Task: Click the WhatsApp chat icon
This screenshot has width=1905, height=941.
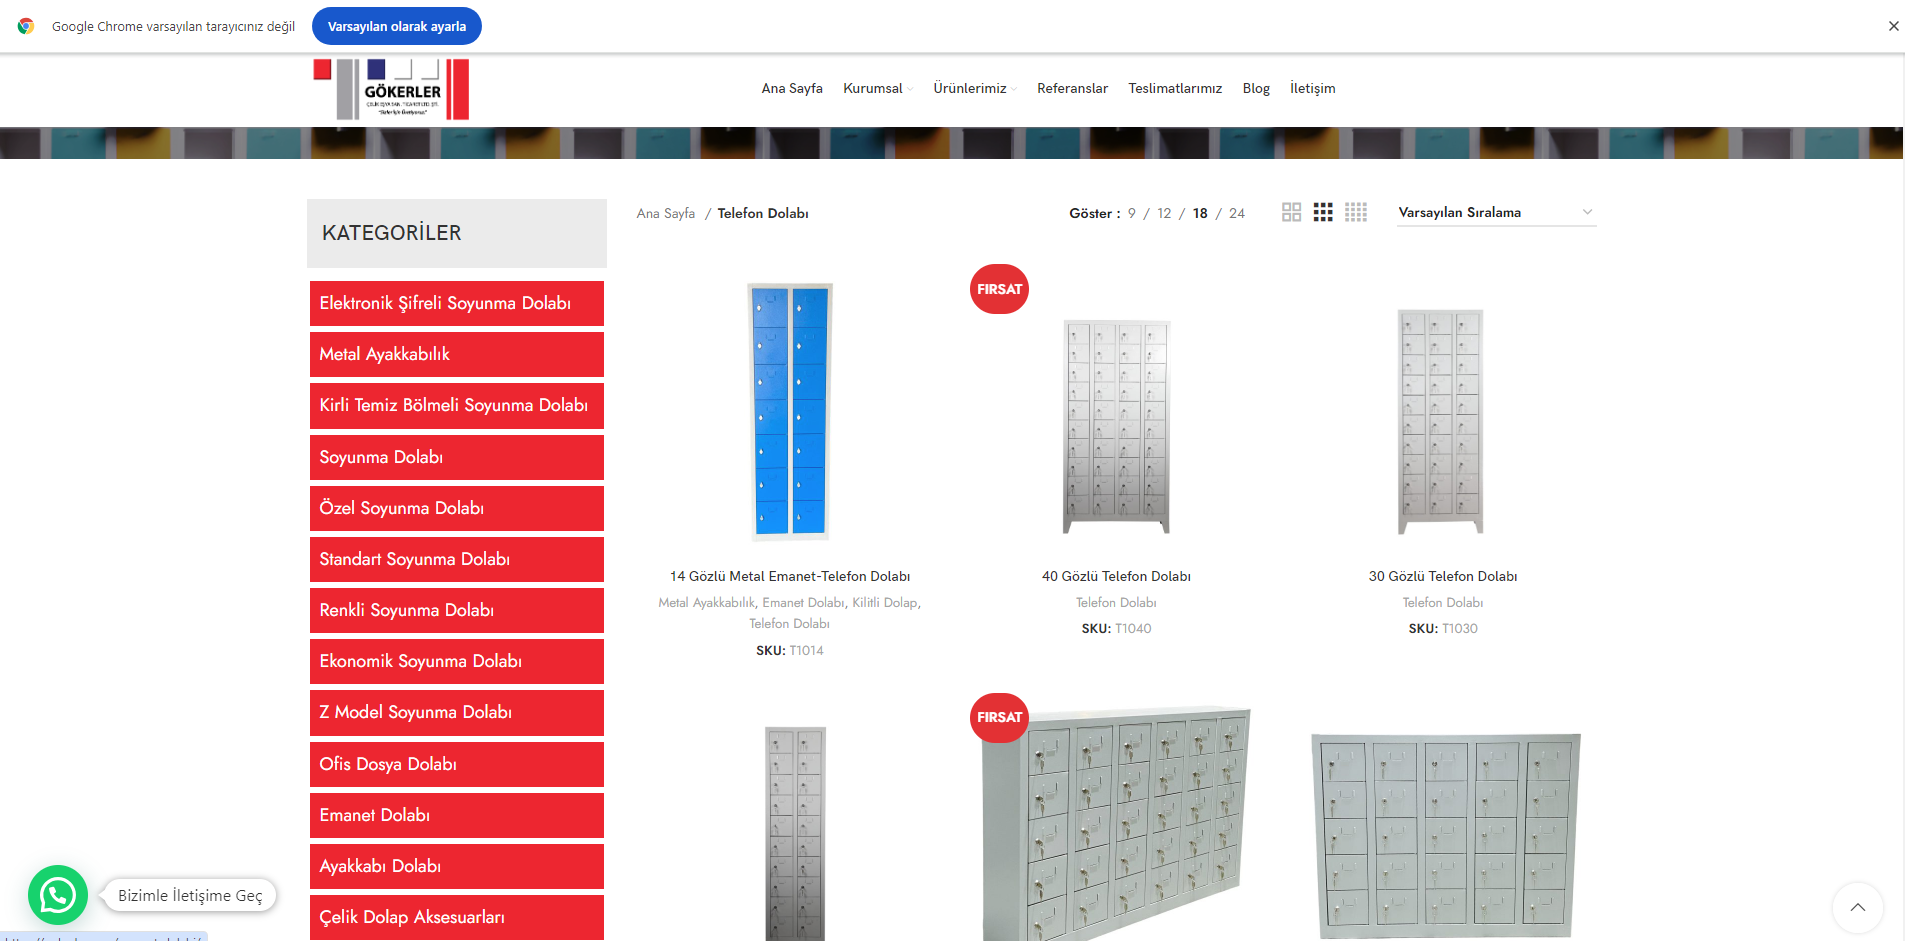Action: 58,895
